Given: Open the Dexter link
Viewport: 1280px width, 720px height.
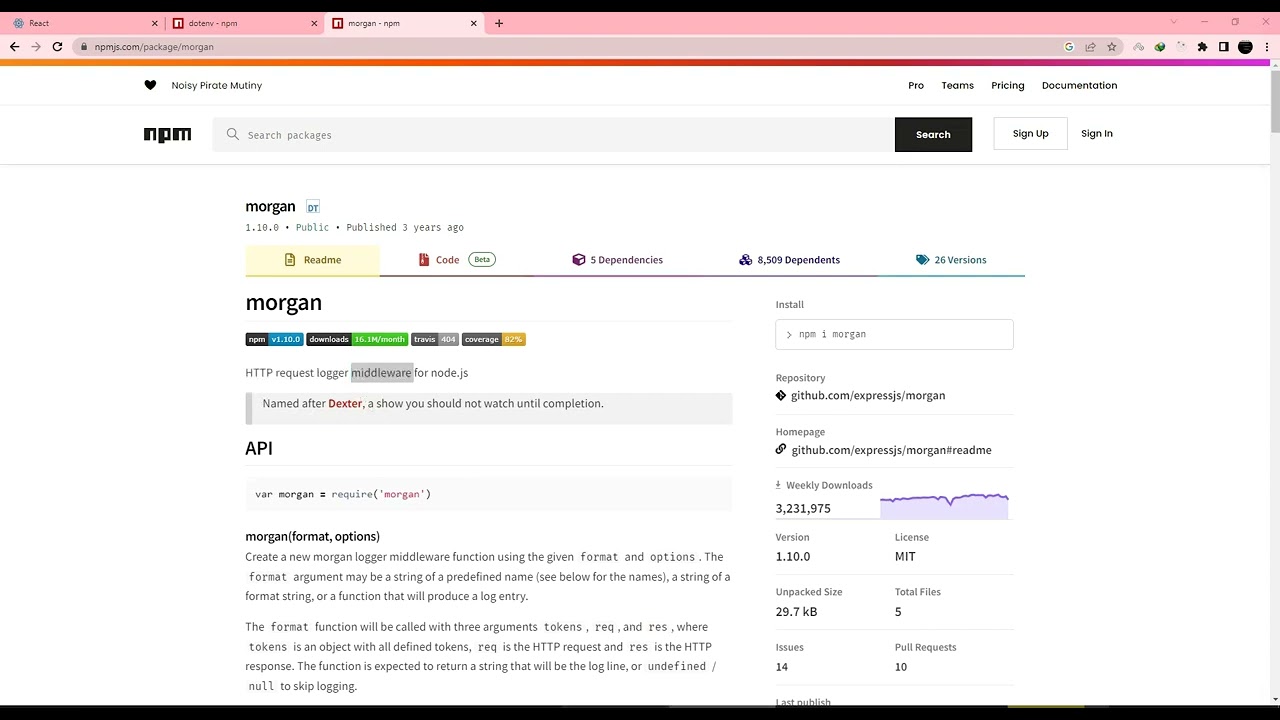Looking at the screenshot, I should [345, 404].
